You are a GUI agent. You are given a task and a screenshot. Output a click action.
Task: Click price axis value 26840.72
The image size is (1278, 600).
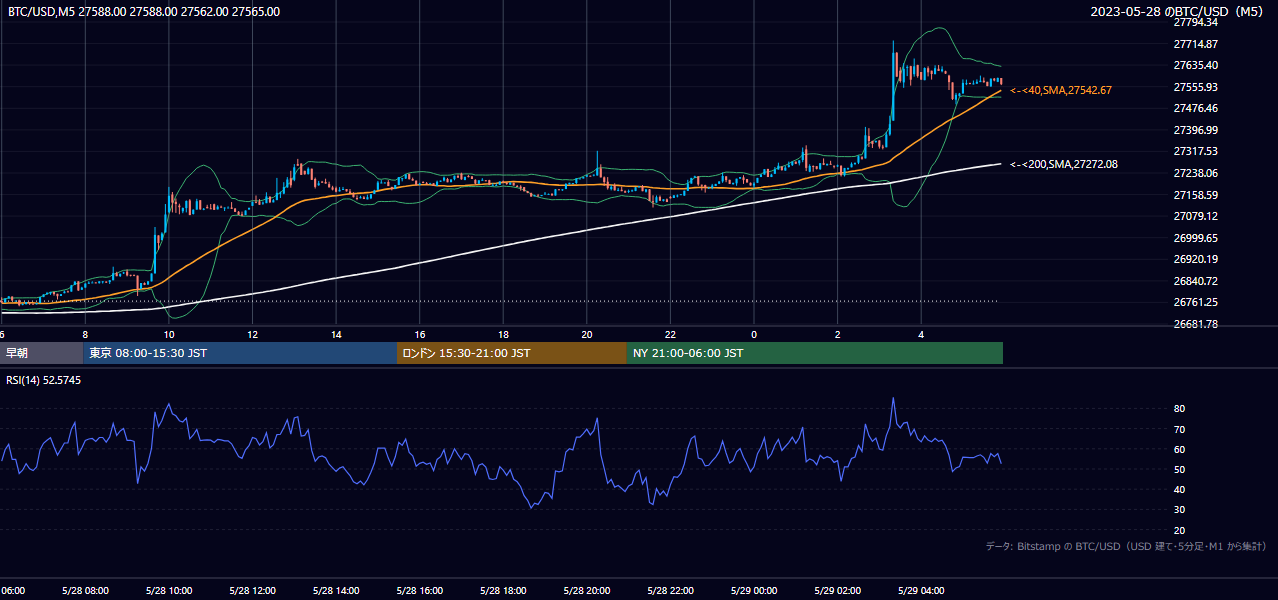coord(1195,281)
